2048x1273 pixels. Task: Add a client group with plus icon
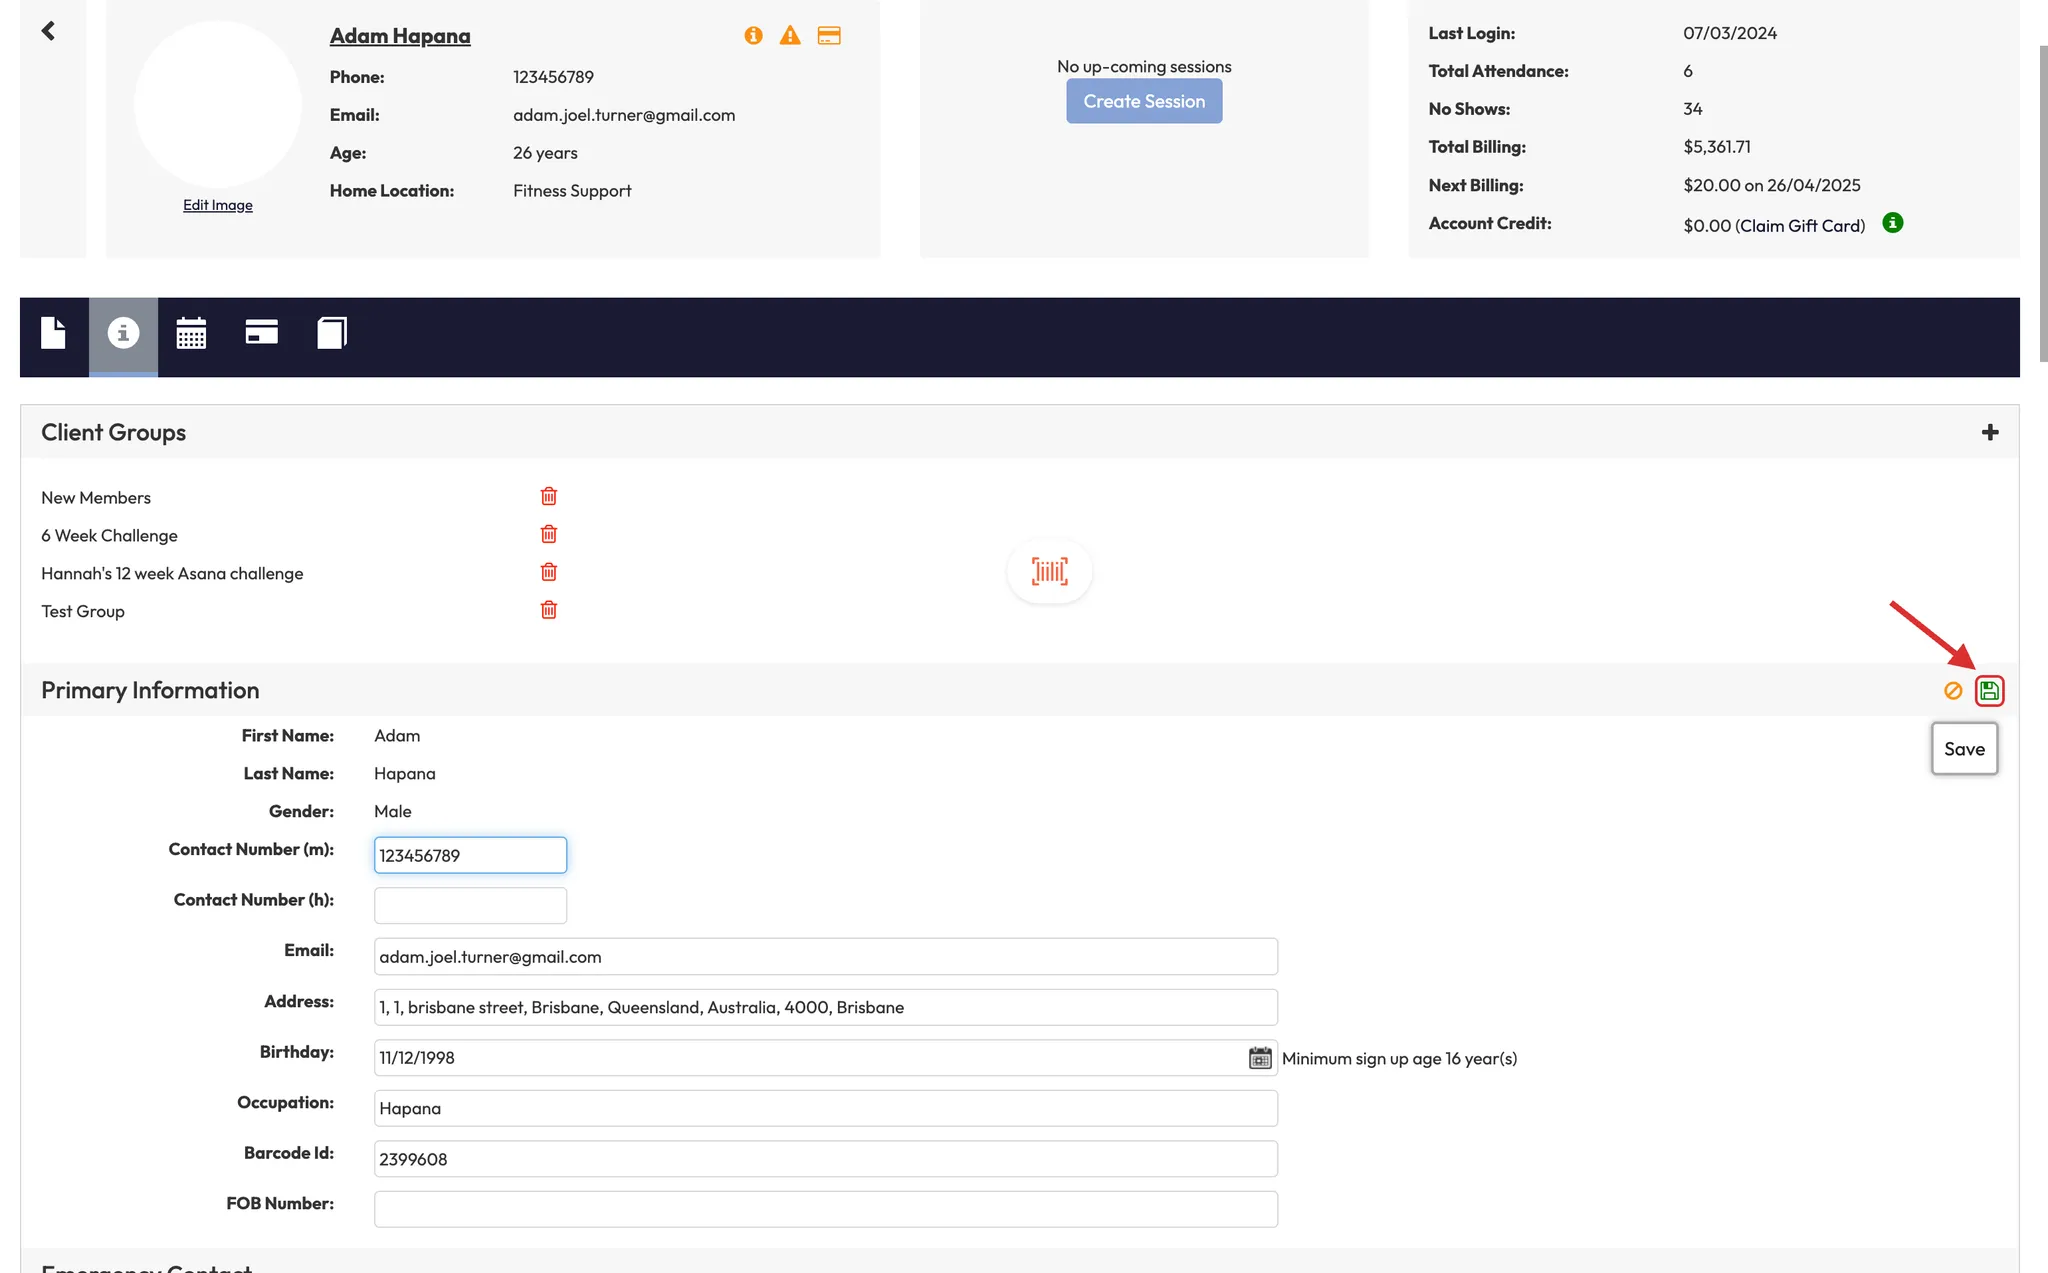click(1990, 432)
